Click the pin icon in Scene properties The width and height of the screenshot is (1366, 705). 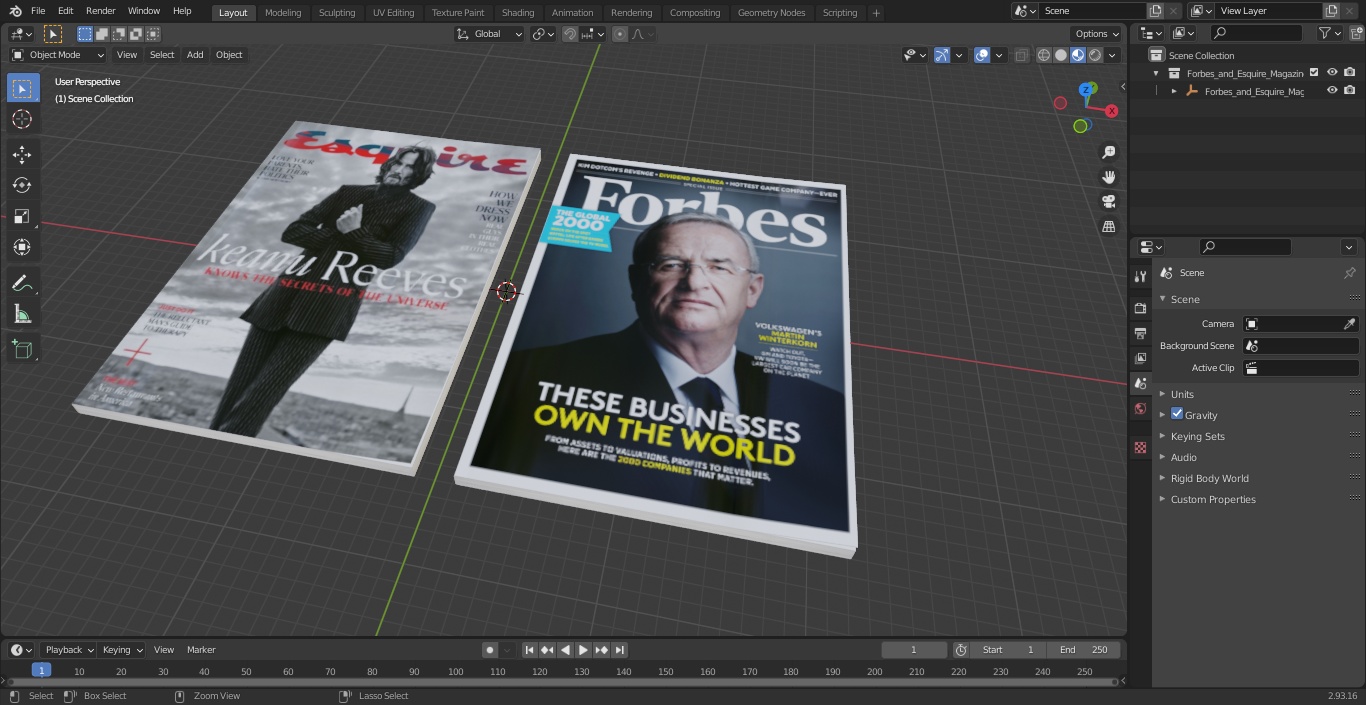(1349, 273)
